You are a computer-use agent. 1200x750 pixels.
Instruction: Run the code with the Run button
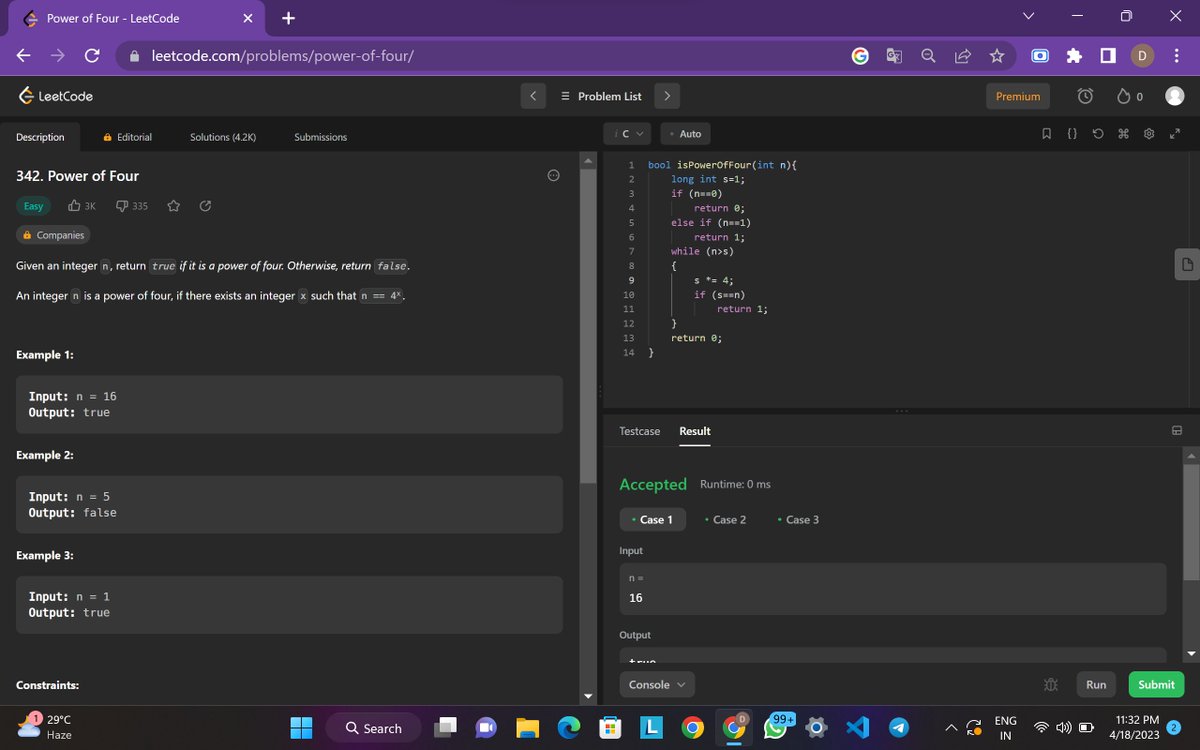tap(1096, 685)
